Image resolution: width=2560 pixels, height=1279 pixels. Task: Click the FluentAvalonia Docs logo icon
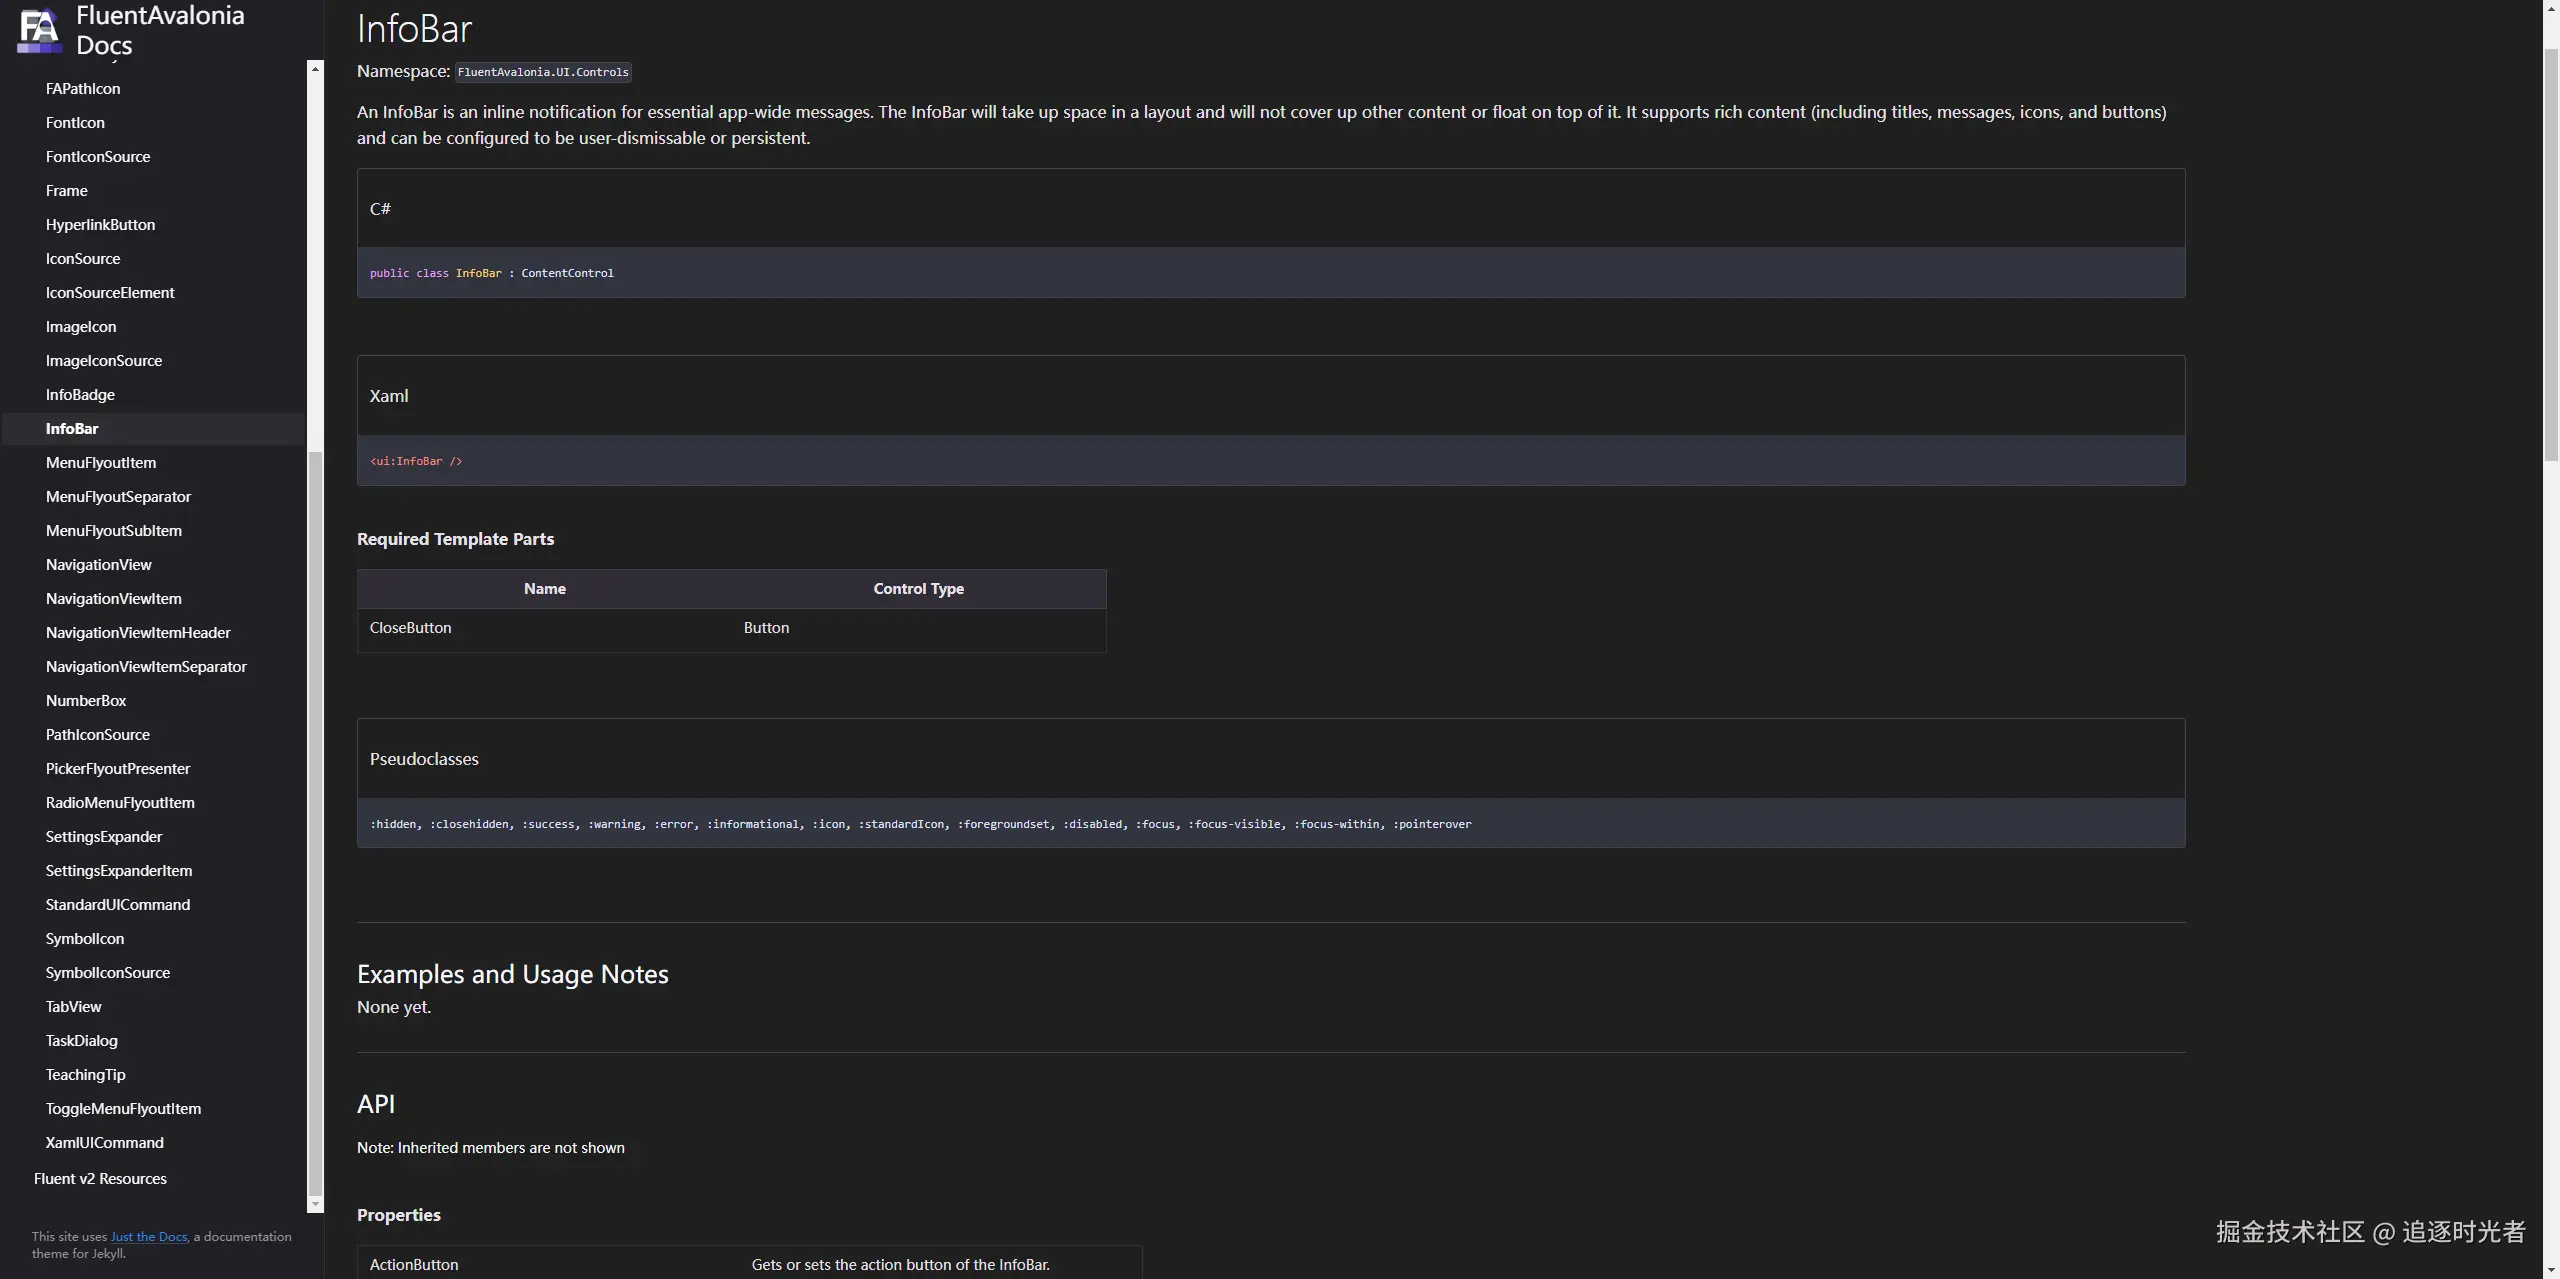click(x=40, y=30)
